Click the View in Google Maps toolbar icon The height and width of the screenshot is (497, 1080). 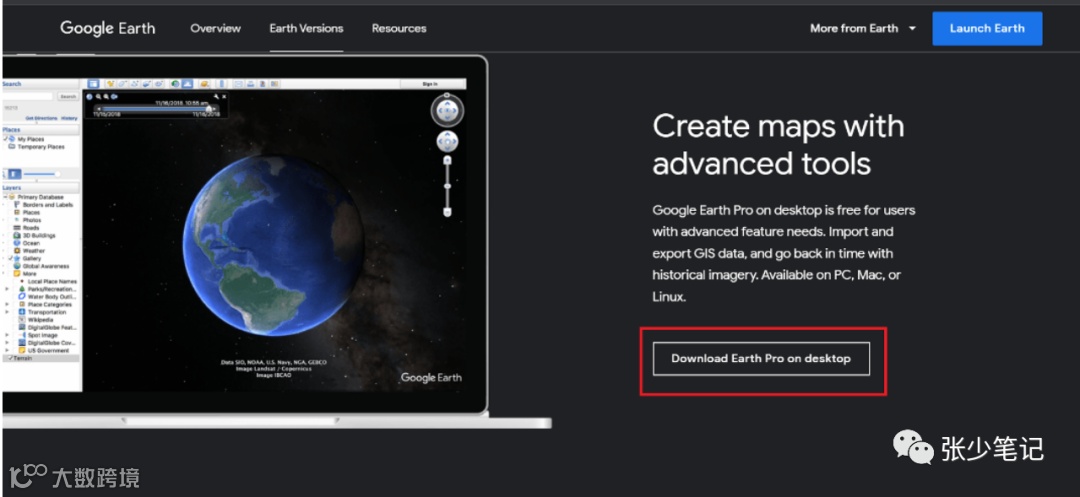pyautogui.click(x=274, y=84)
